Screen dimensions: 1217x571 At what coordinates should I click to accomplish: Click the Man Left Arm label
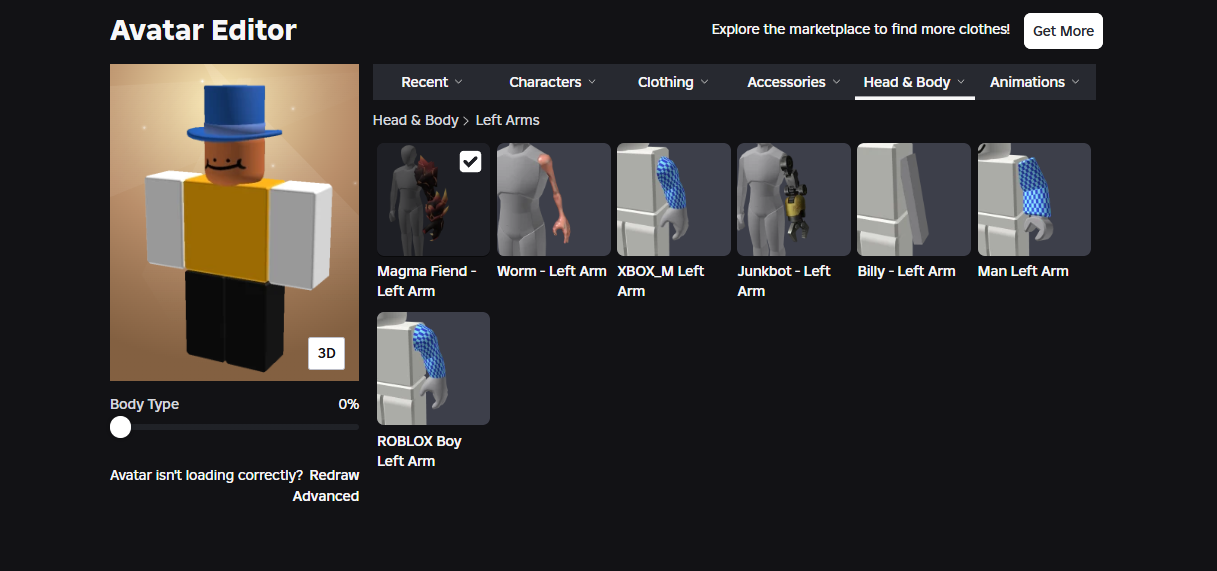coord(1023,271)
